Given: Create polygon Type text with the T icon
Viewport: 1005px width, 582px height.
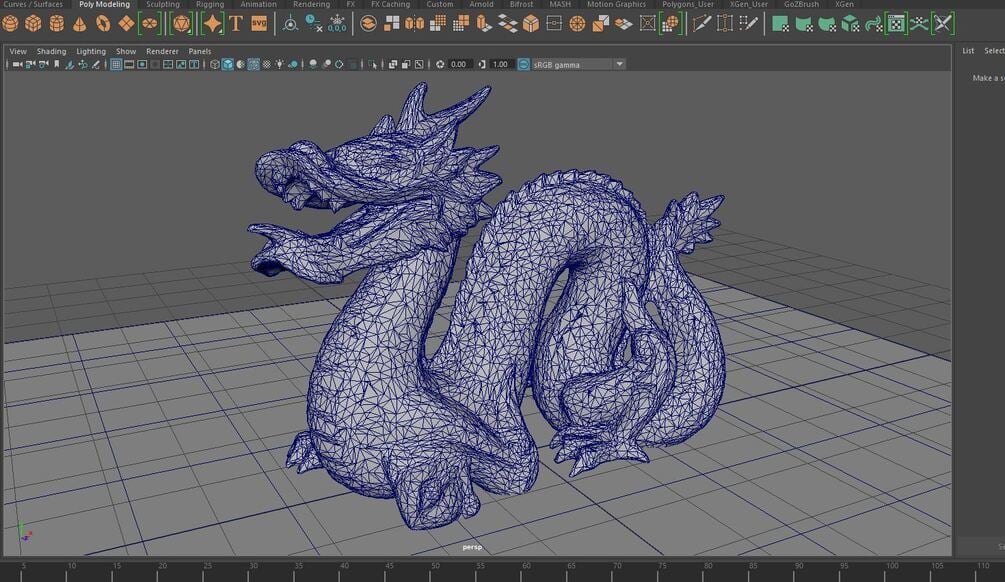Looking at the screenshot, I should click(x=235, y=24).
